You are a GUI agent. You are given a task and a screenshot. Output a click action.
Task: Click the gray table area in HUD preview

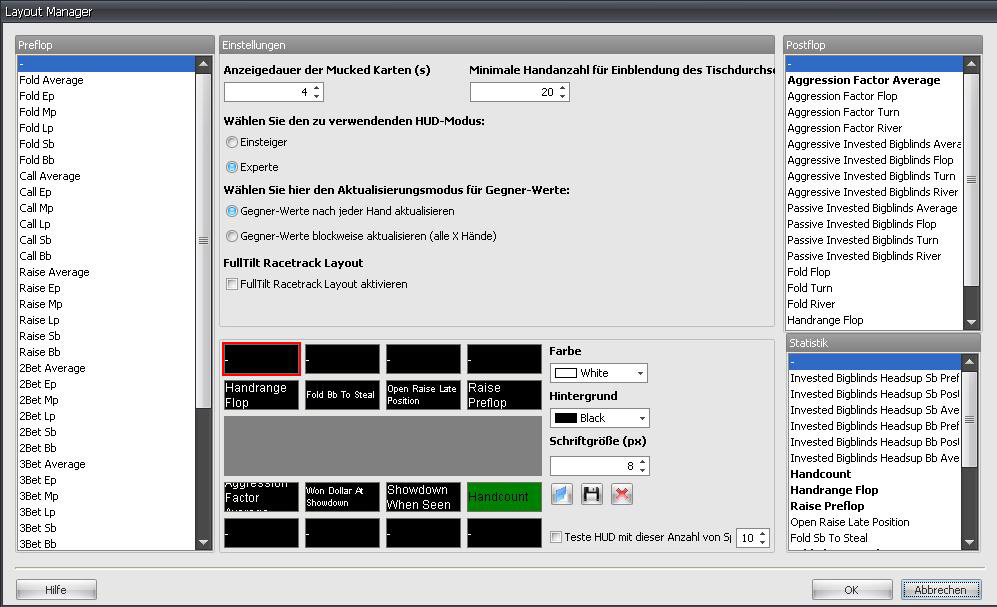point(383,446)
